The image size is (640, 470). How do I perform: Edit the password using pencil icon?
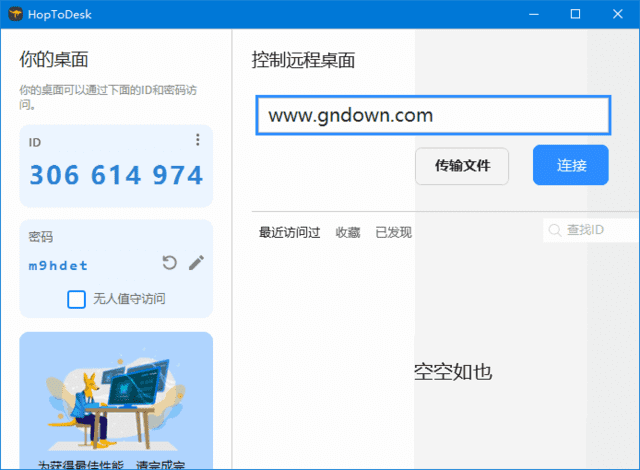pos(196,263)
